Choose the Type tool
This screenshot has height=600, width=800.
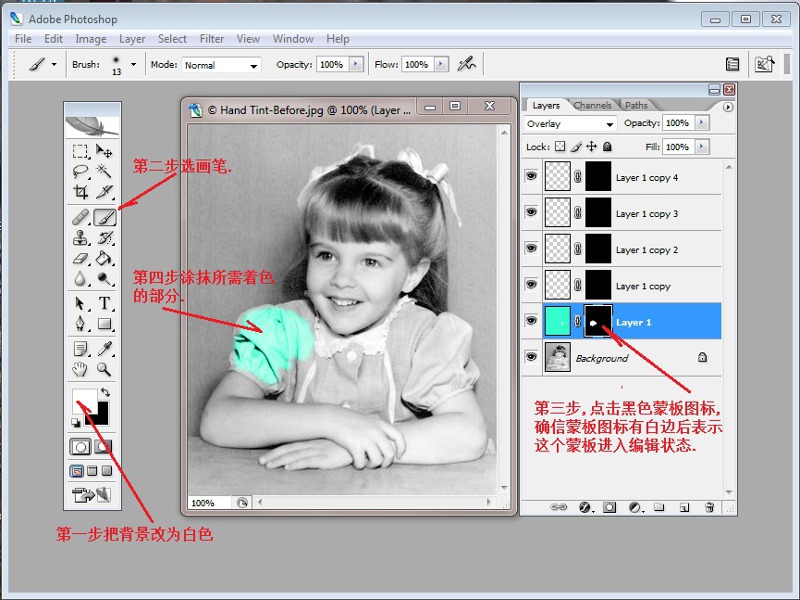[x=104, y=302]
